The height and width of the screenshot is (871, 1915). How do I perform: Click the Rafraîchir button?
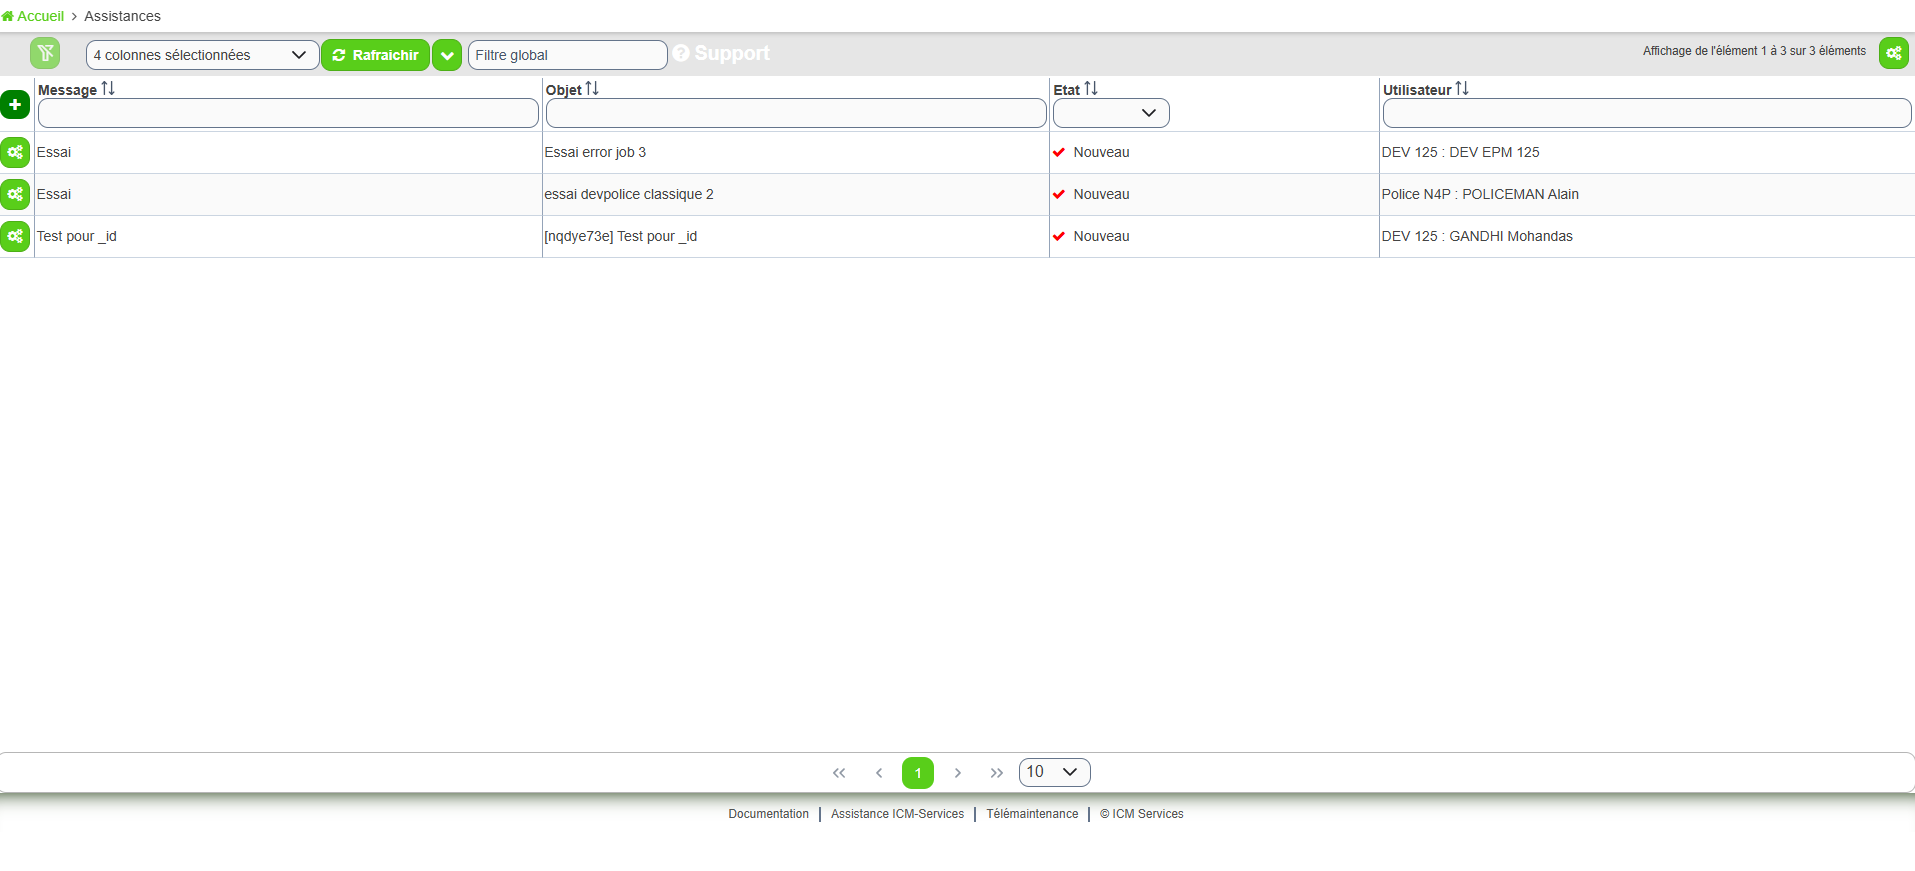pyautogui.click(x=375, y=55)
